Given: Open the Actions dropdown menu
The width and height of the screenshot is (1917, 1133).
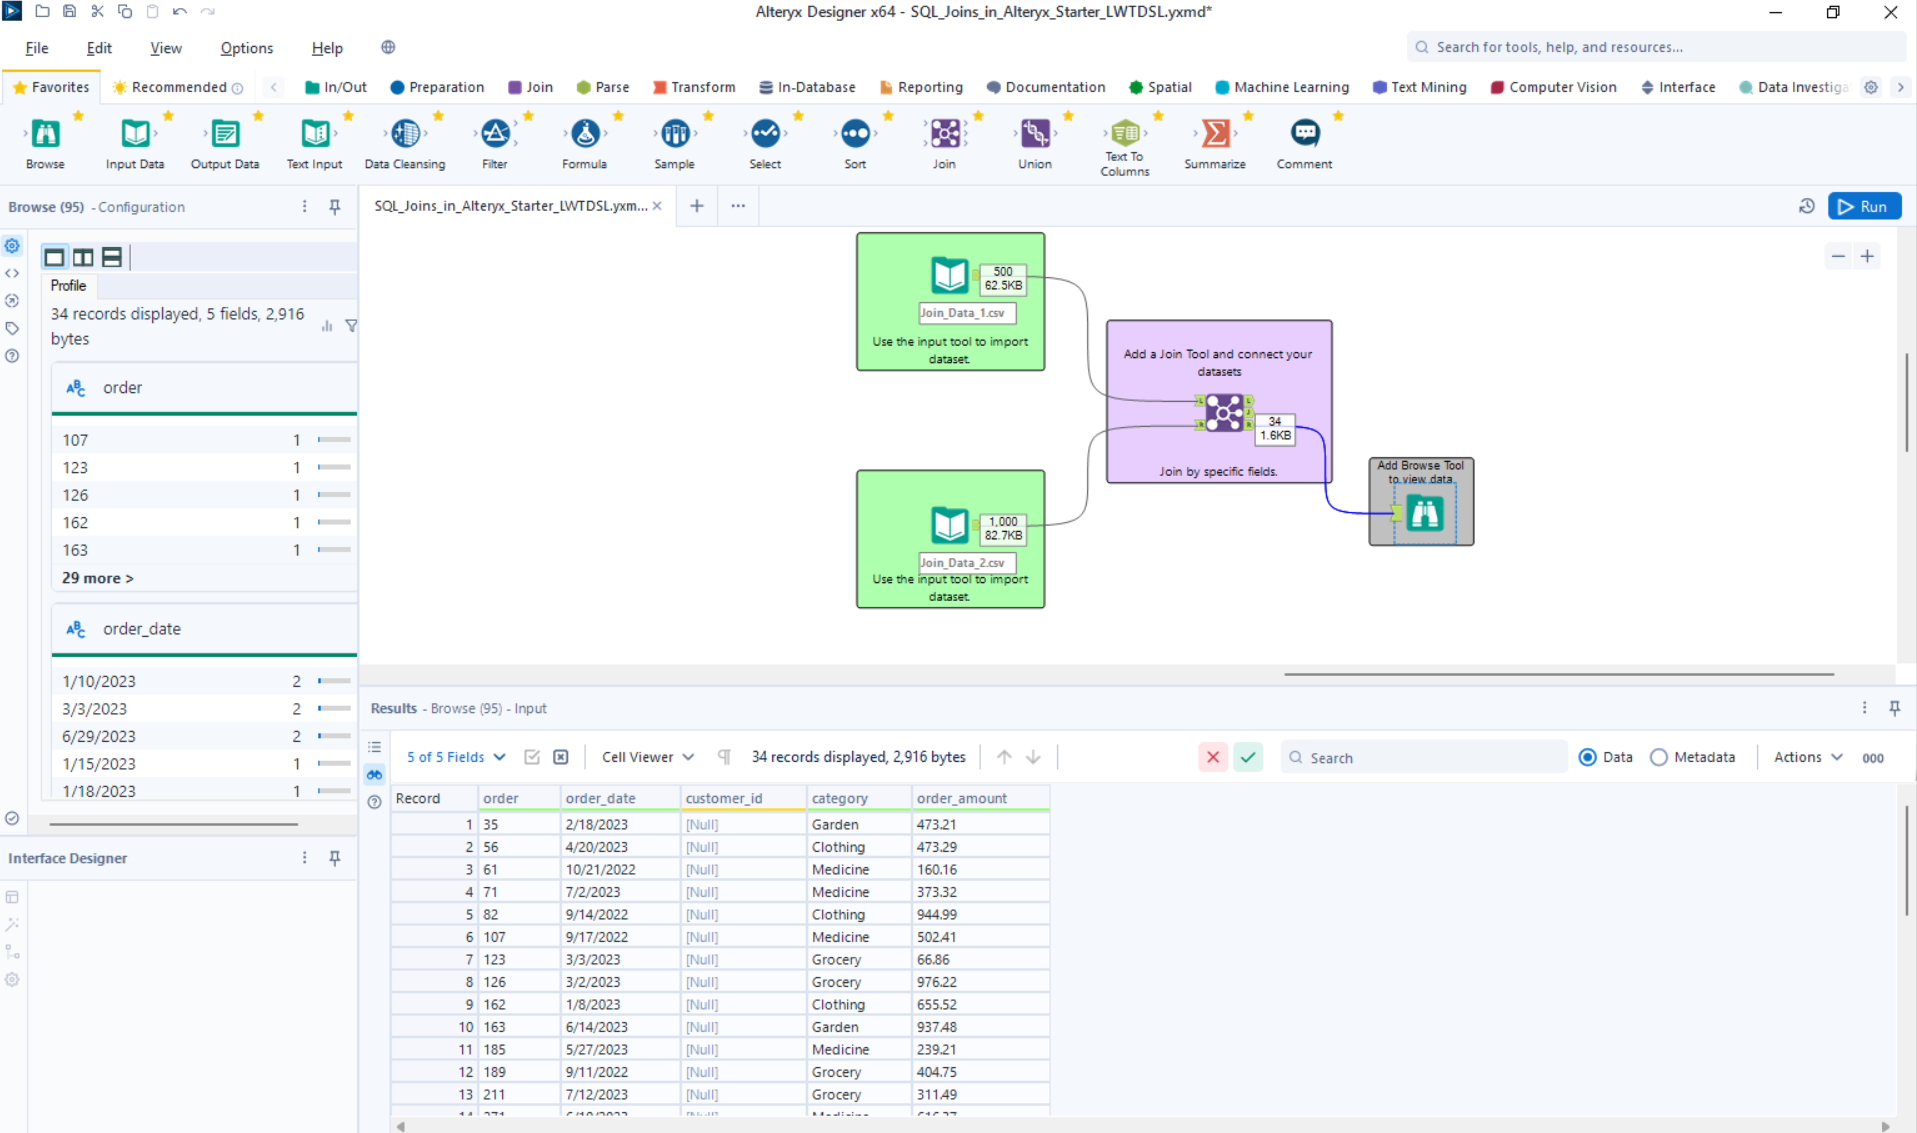Looking at the screenshot, I should (x=1807, y=757).
